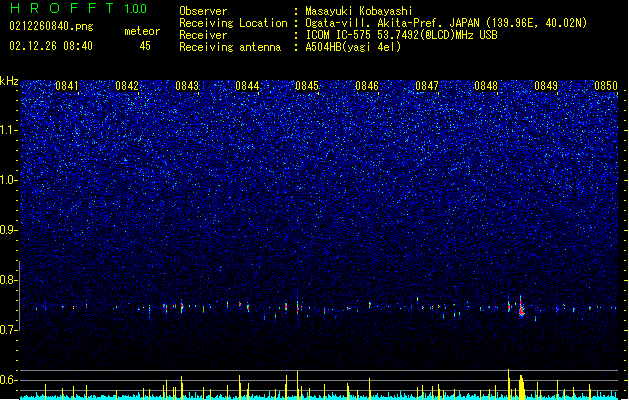Image resolution: width=629 pixels, height=400 pixels.
Task: Select the meteor count value 45
Action: click(145, 46)
